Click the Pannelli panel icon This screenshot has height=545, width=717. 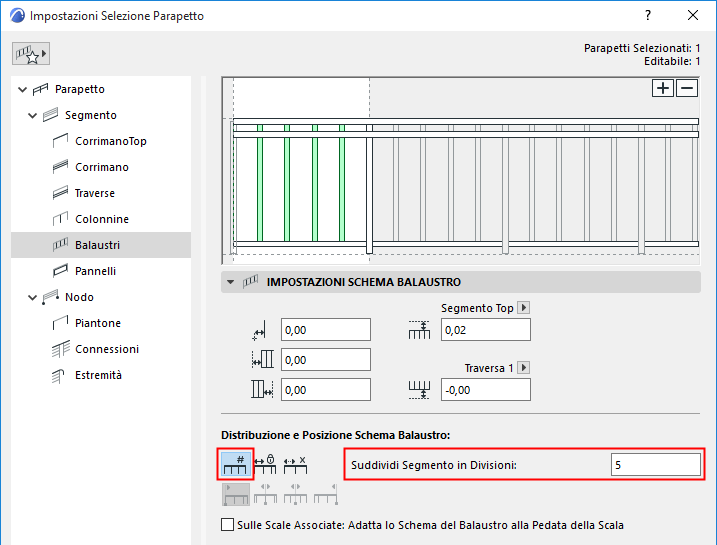60,271
